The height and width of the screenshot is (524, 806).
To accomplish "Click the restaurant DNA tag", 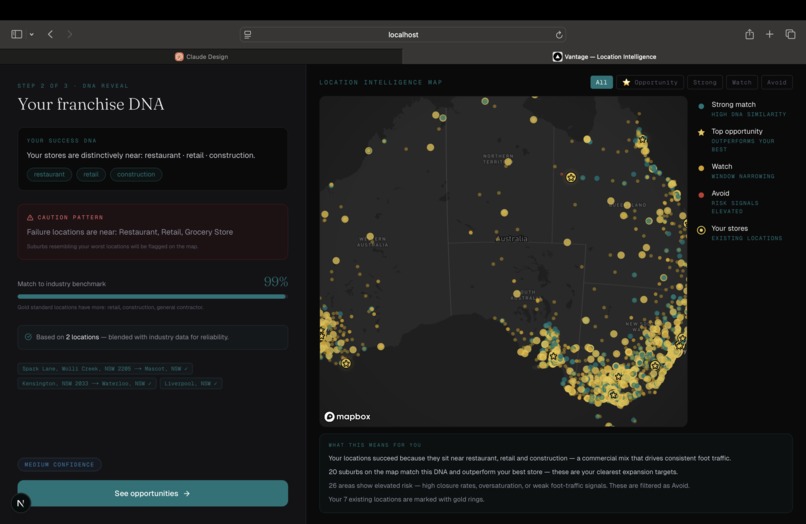I will pyautogui.click(x=49, y=174).
